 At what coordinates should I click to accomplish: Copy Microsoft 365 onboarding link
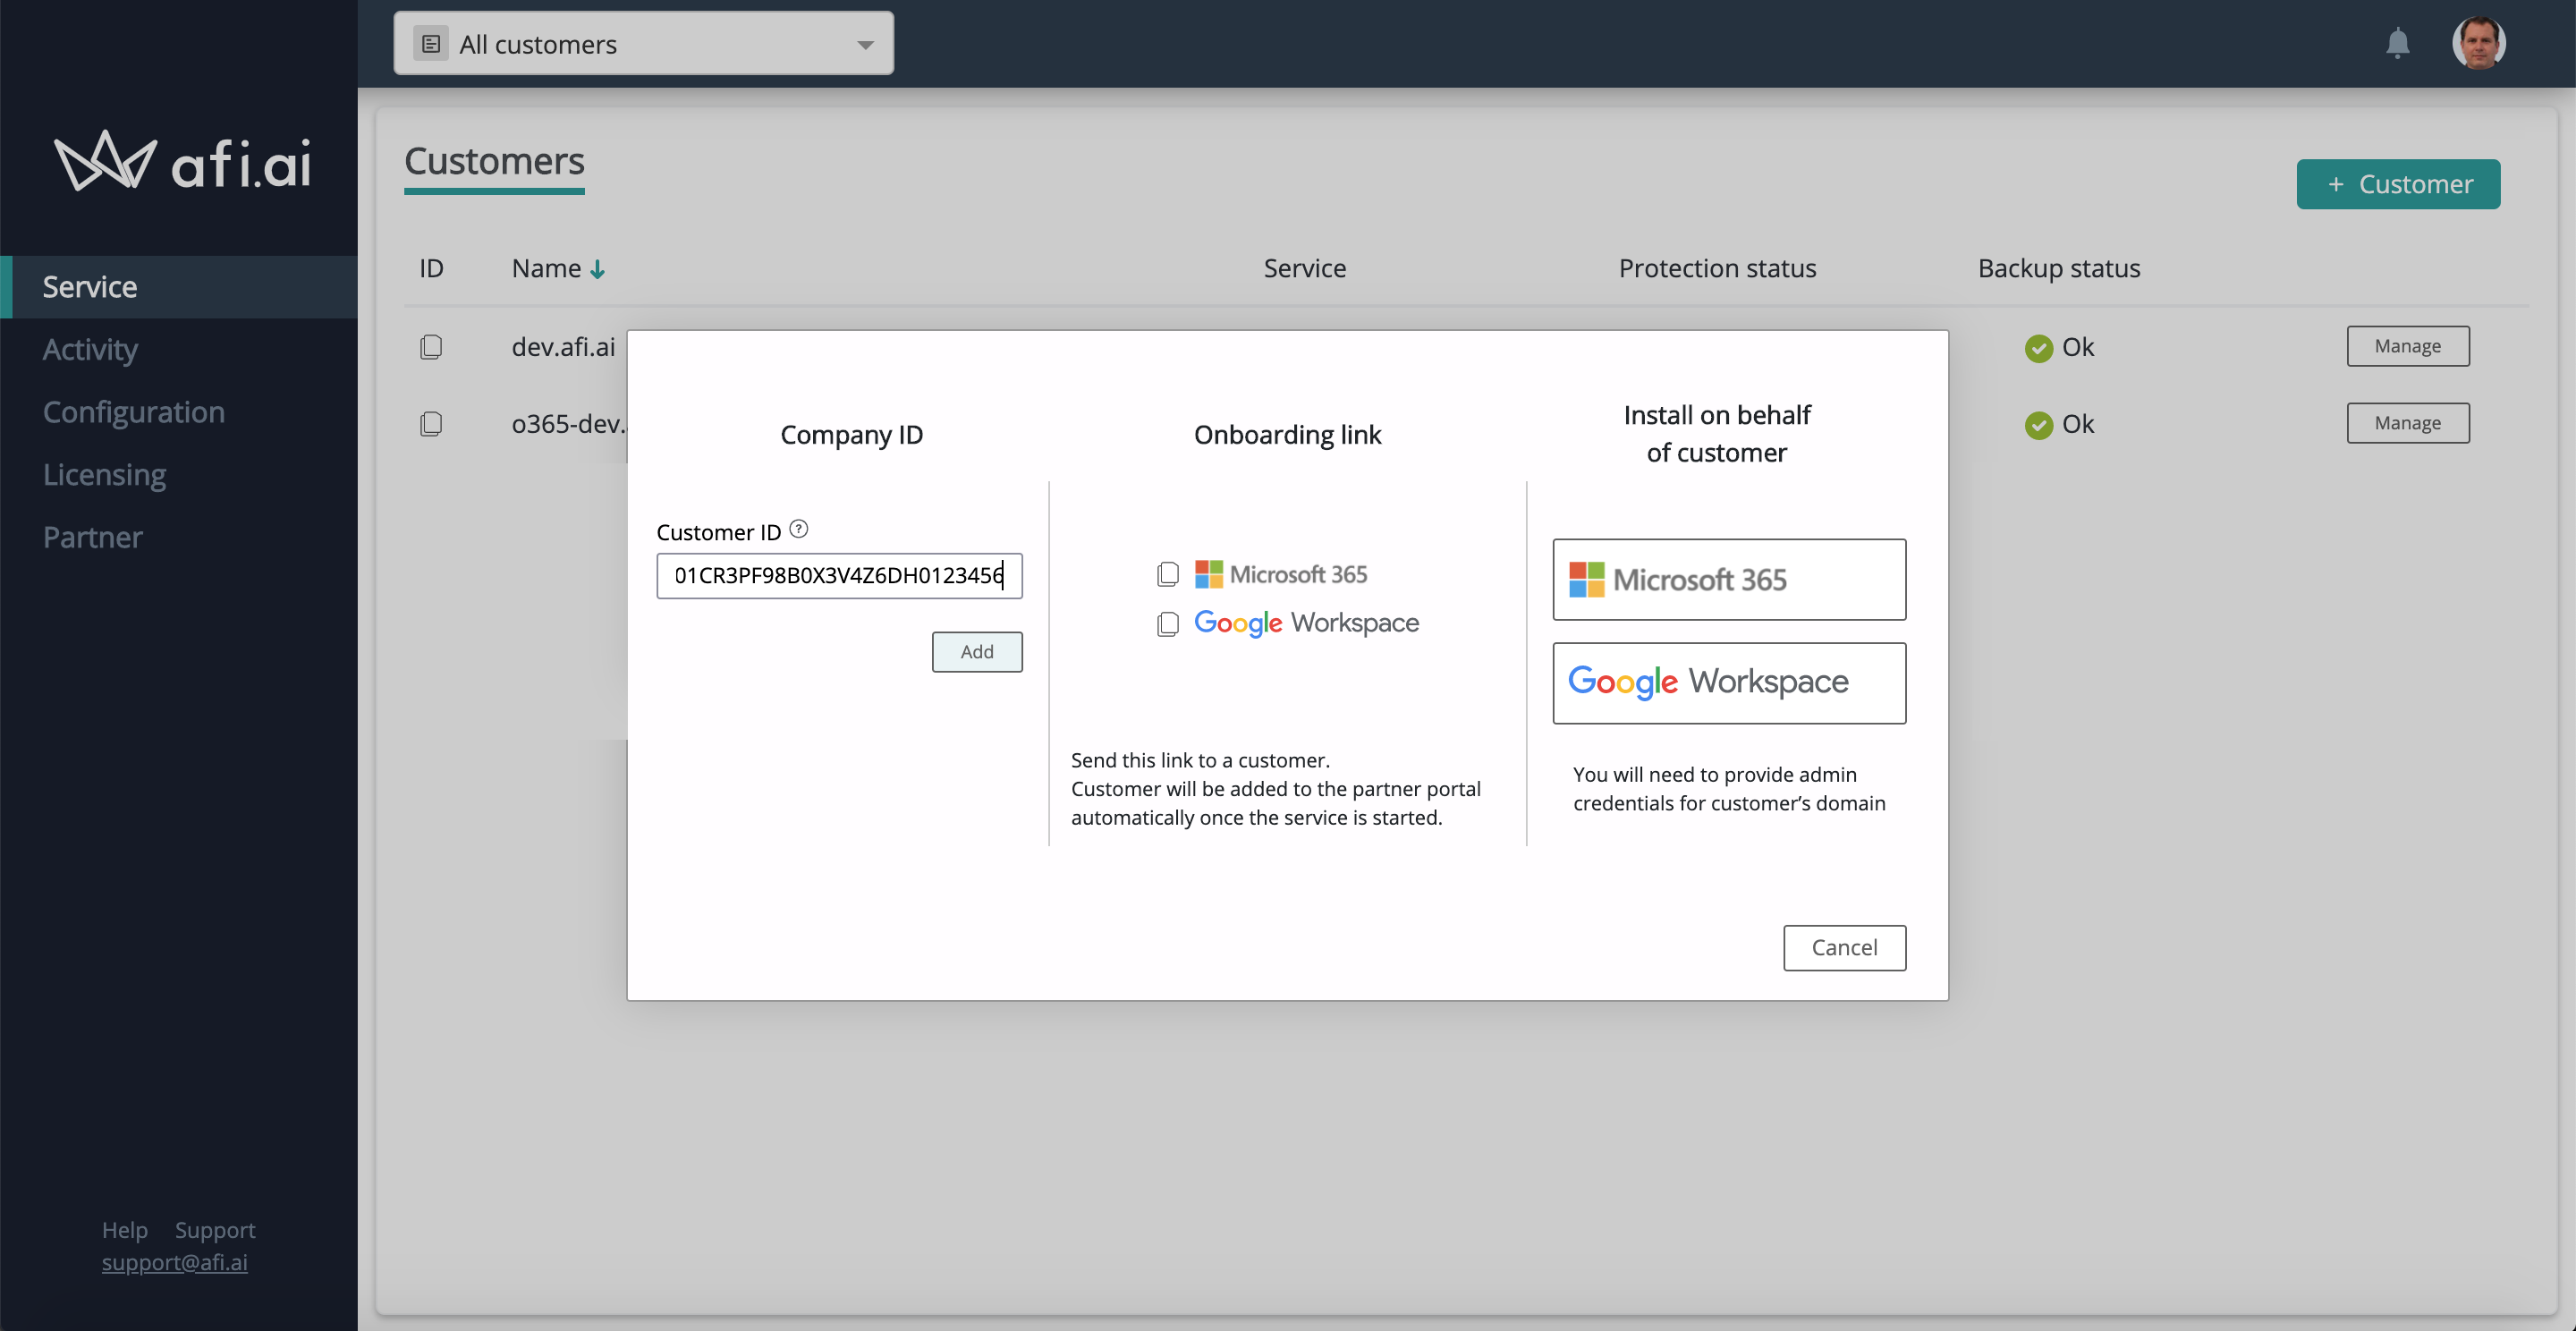(x=1167, y=574)
